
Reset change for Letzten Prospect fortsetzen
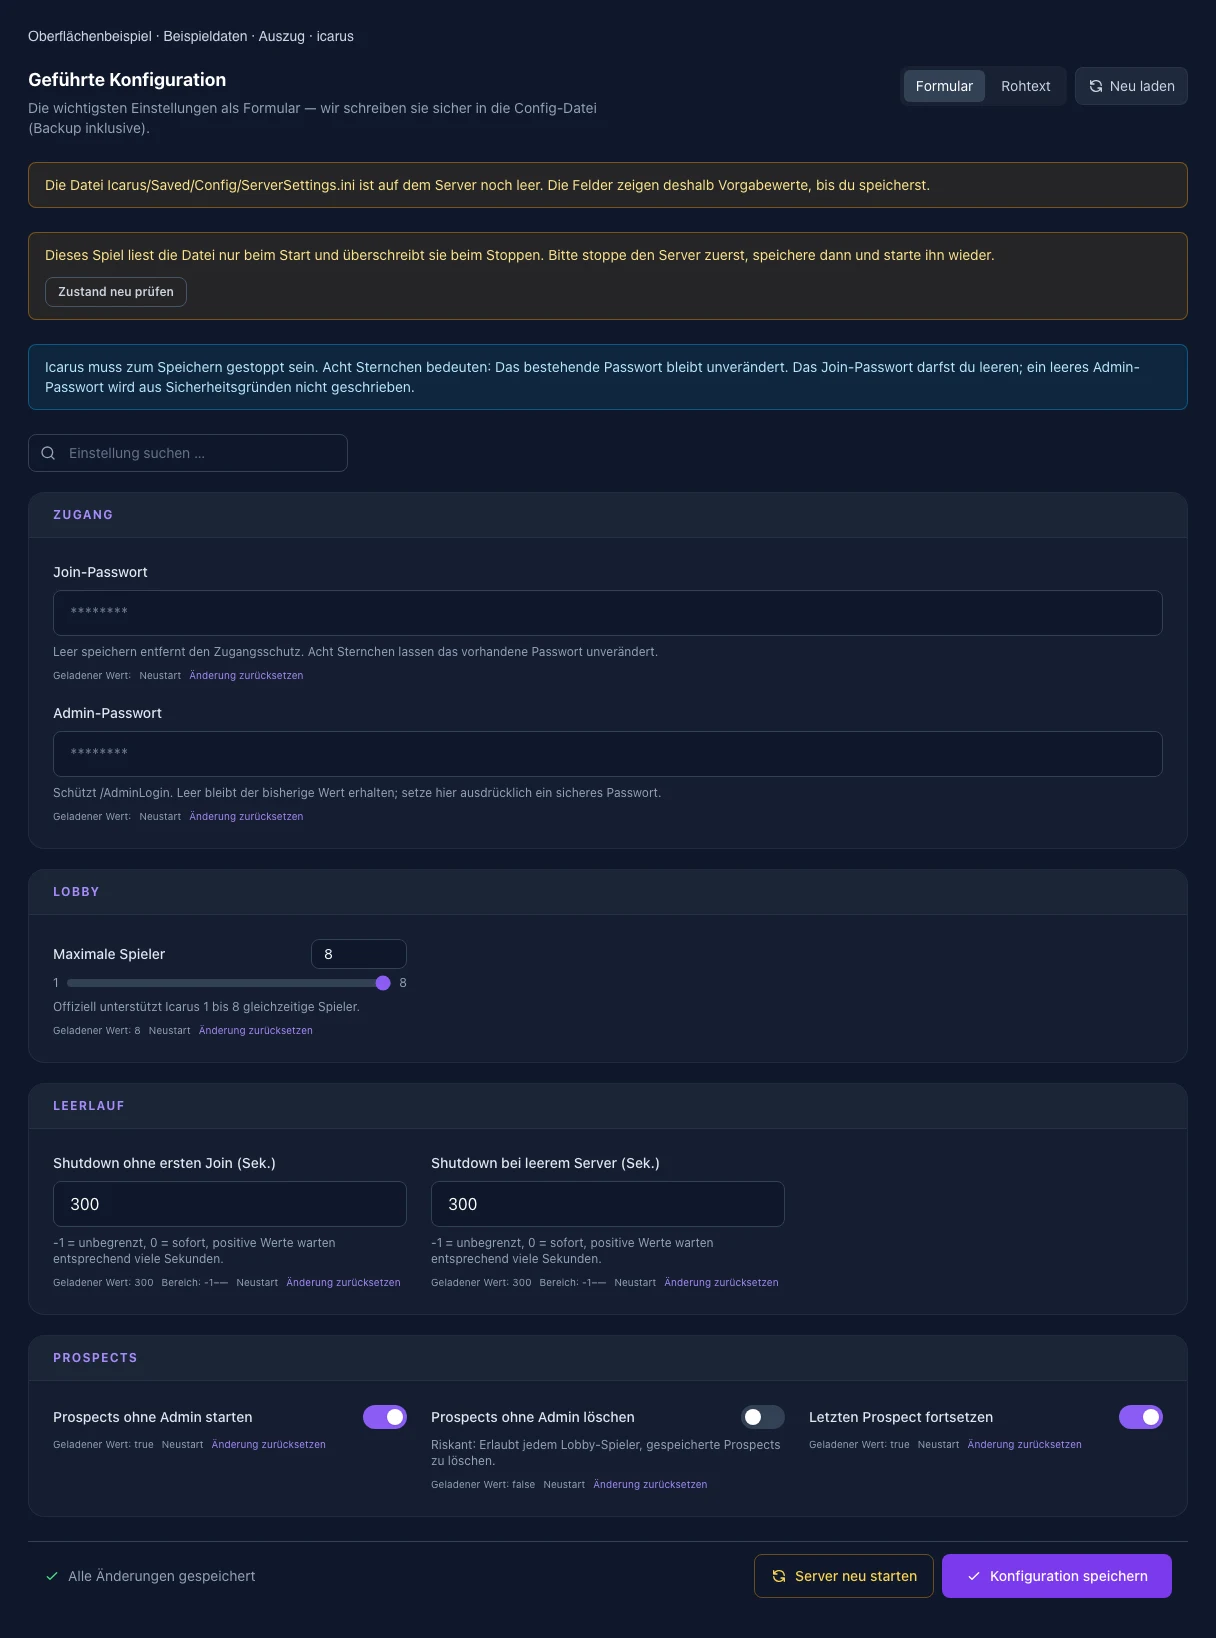coord(1025,1445)
